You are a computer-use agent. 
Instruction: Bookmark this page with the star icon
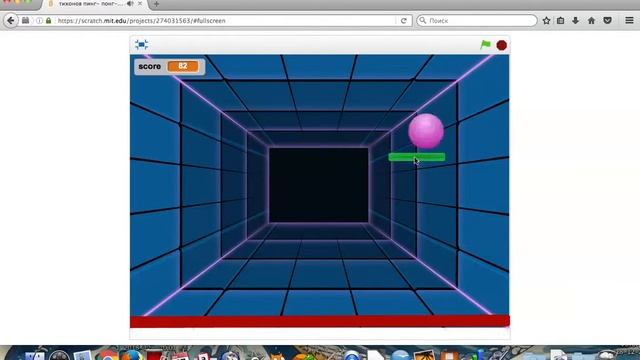click(x=547, y=20)
